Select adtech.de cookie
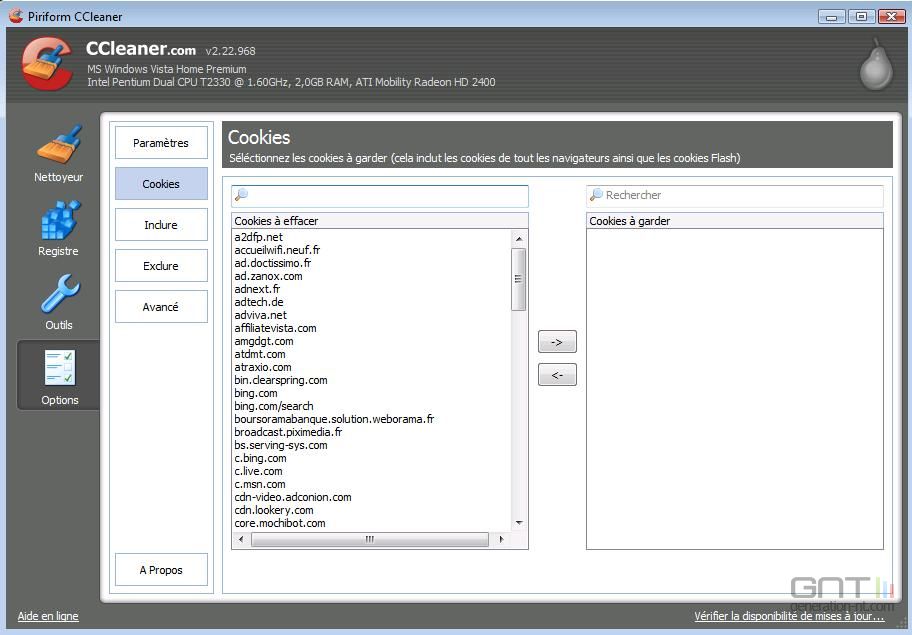 pos(259,302)
